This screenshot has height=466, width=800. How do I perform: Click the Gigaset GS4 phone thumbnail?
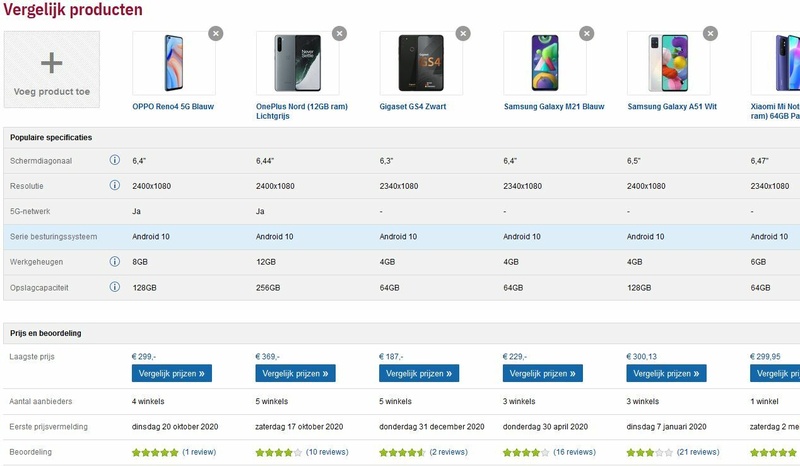pos(420,63)
